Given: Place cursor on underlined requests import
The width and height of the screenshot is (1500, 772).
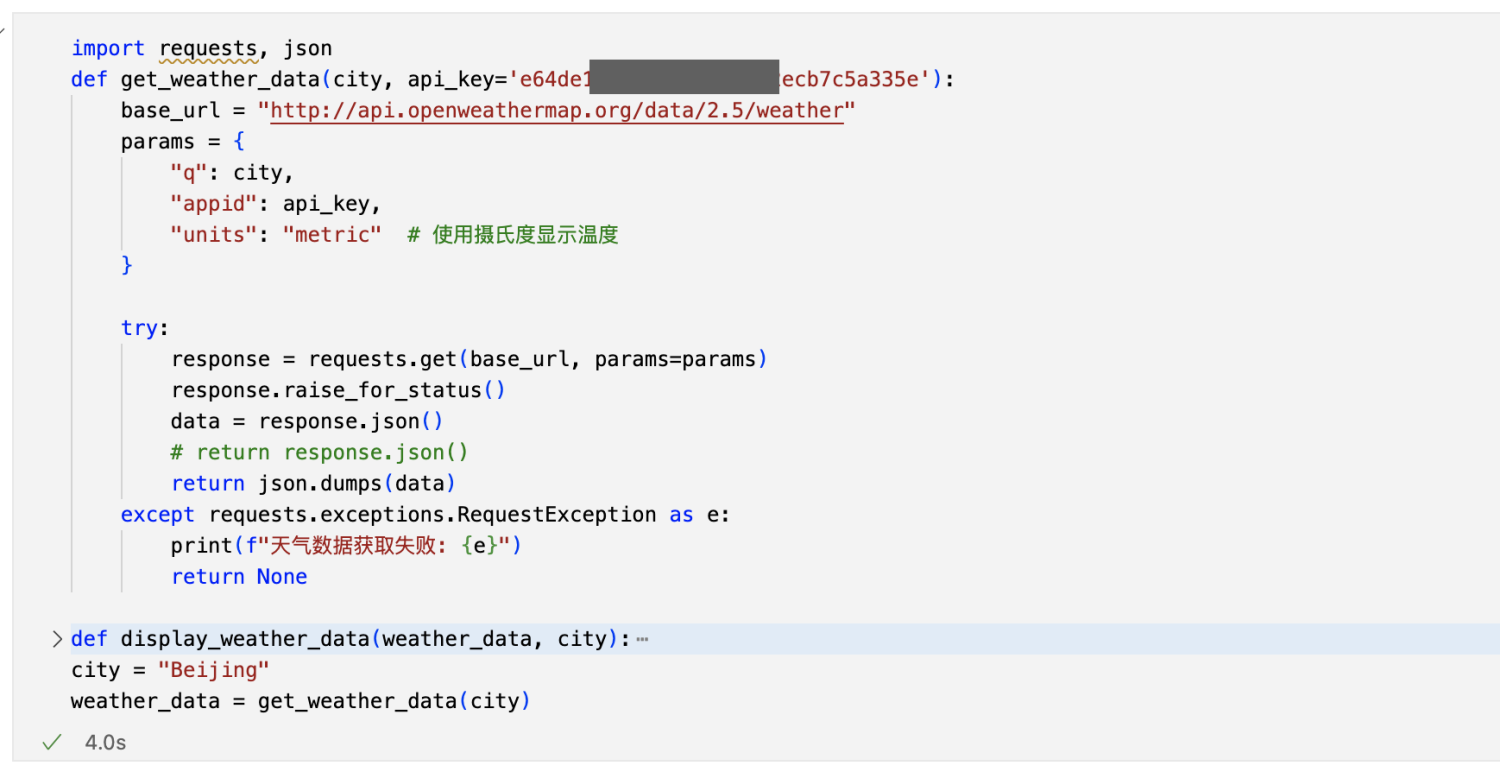Looking at the screenshot, I should [208, 48].
